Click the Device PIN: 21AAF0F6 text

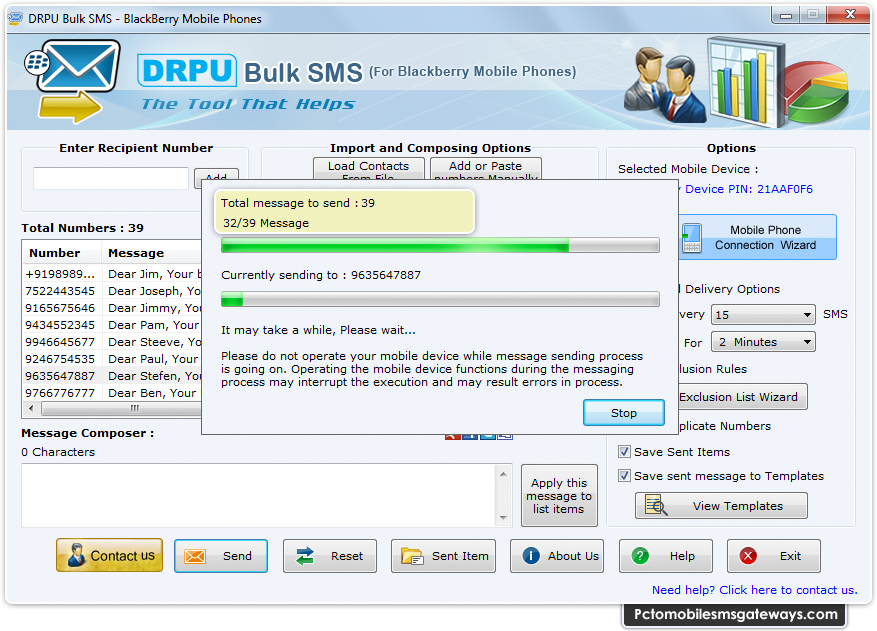[748, 189]
